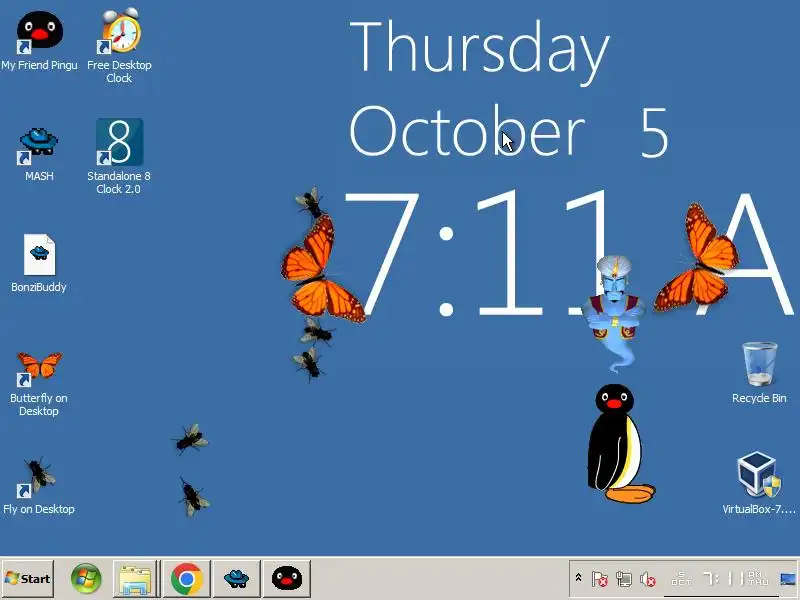800x600 pixels.
Task: Launch Google Chrome from the taskbar
Action: point(187,579)
